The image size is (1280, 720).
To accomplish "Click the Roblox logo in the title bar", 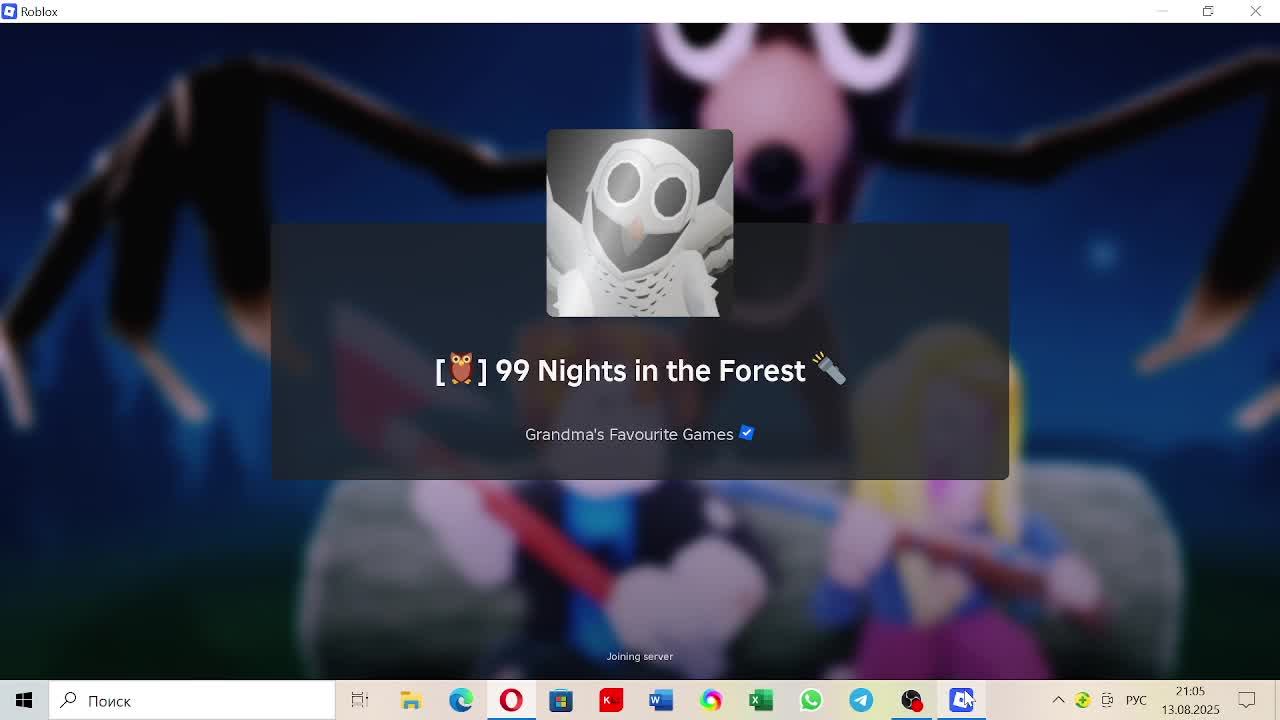I will [9, 11].
